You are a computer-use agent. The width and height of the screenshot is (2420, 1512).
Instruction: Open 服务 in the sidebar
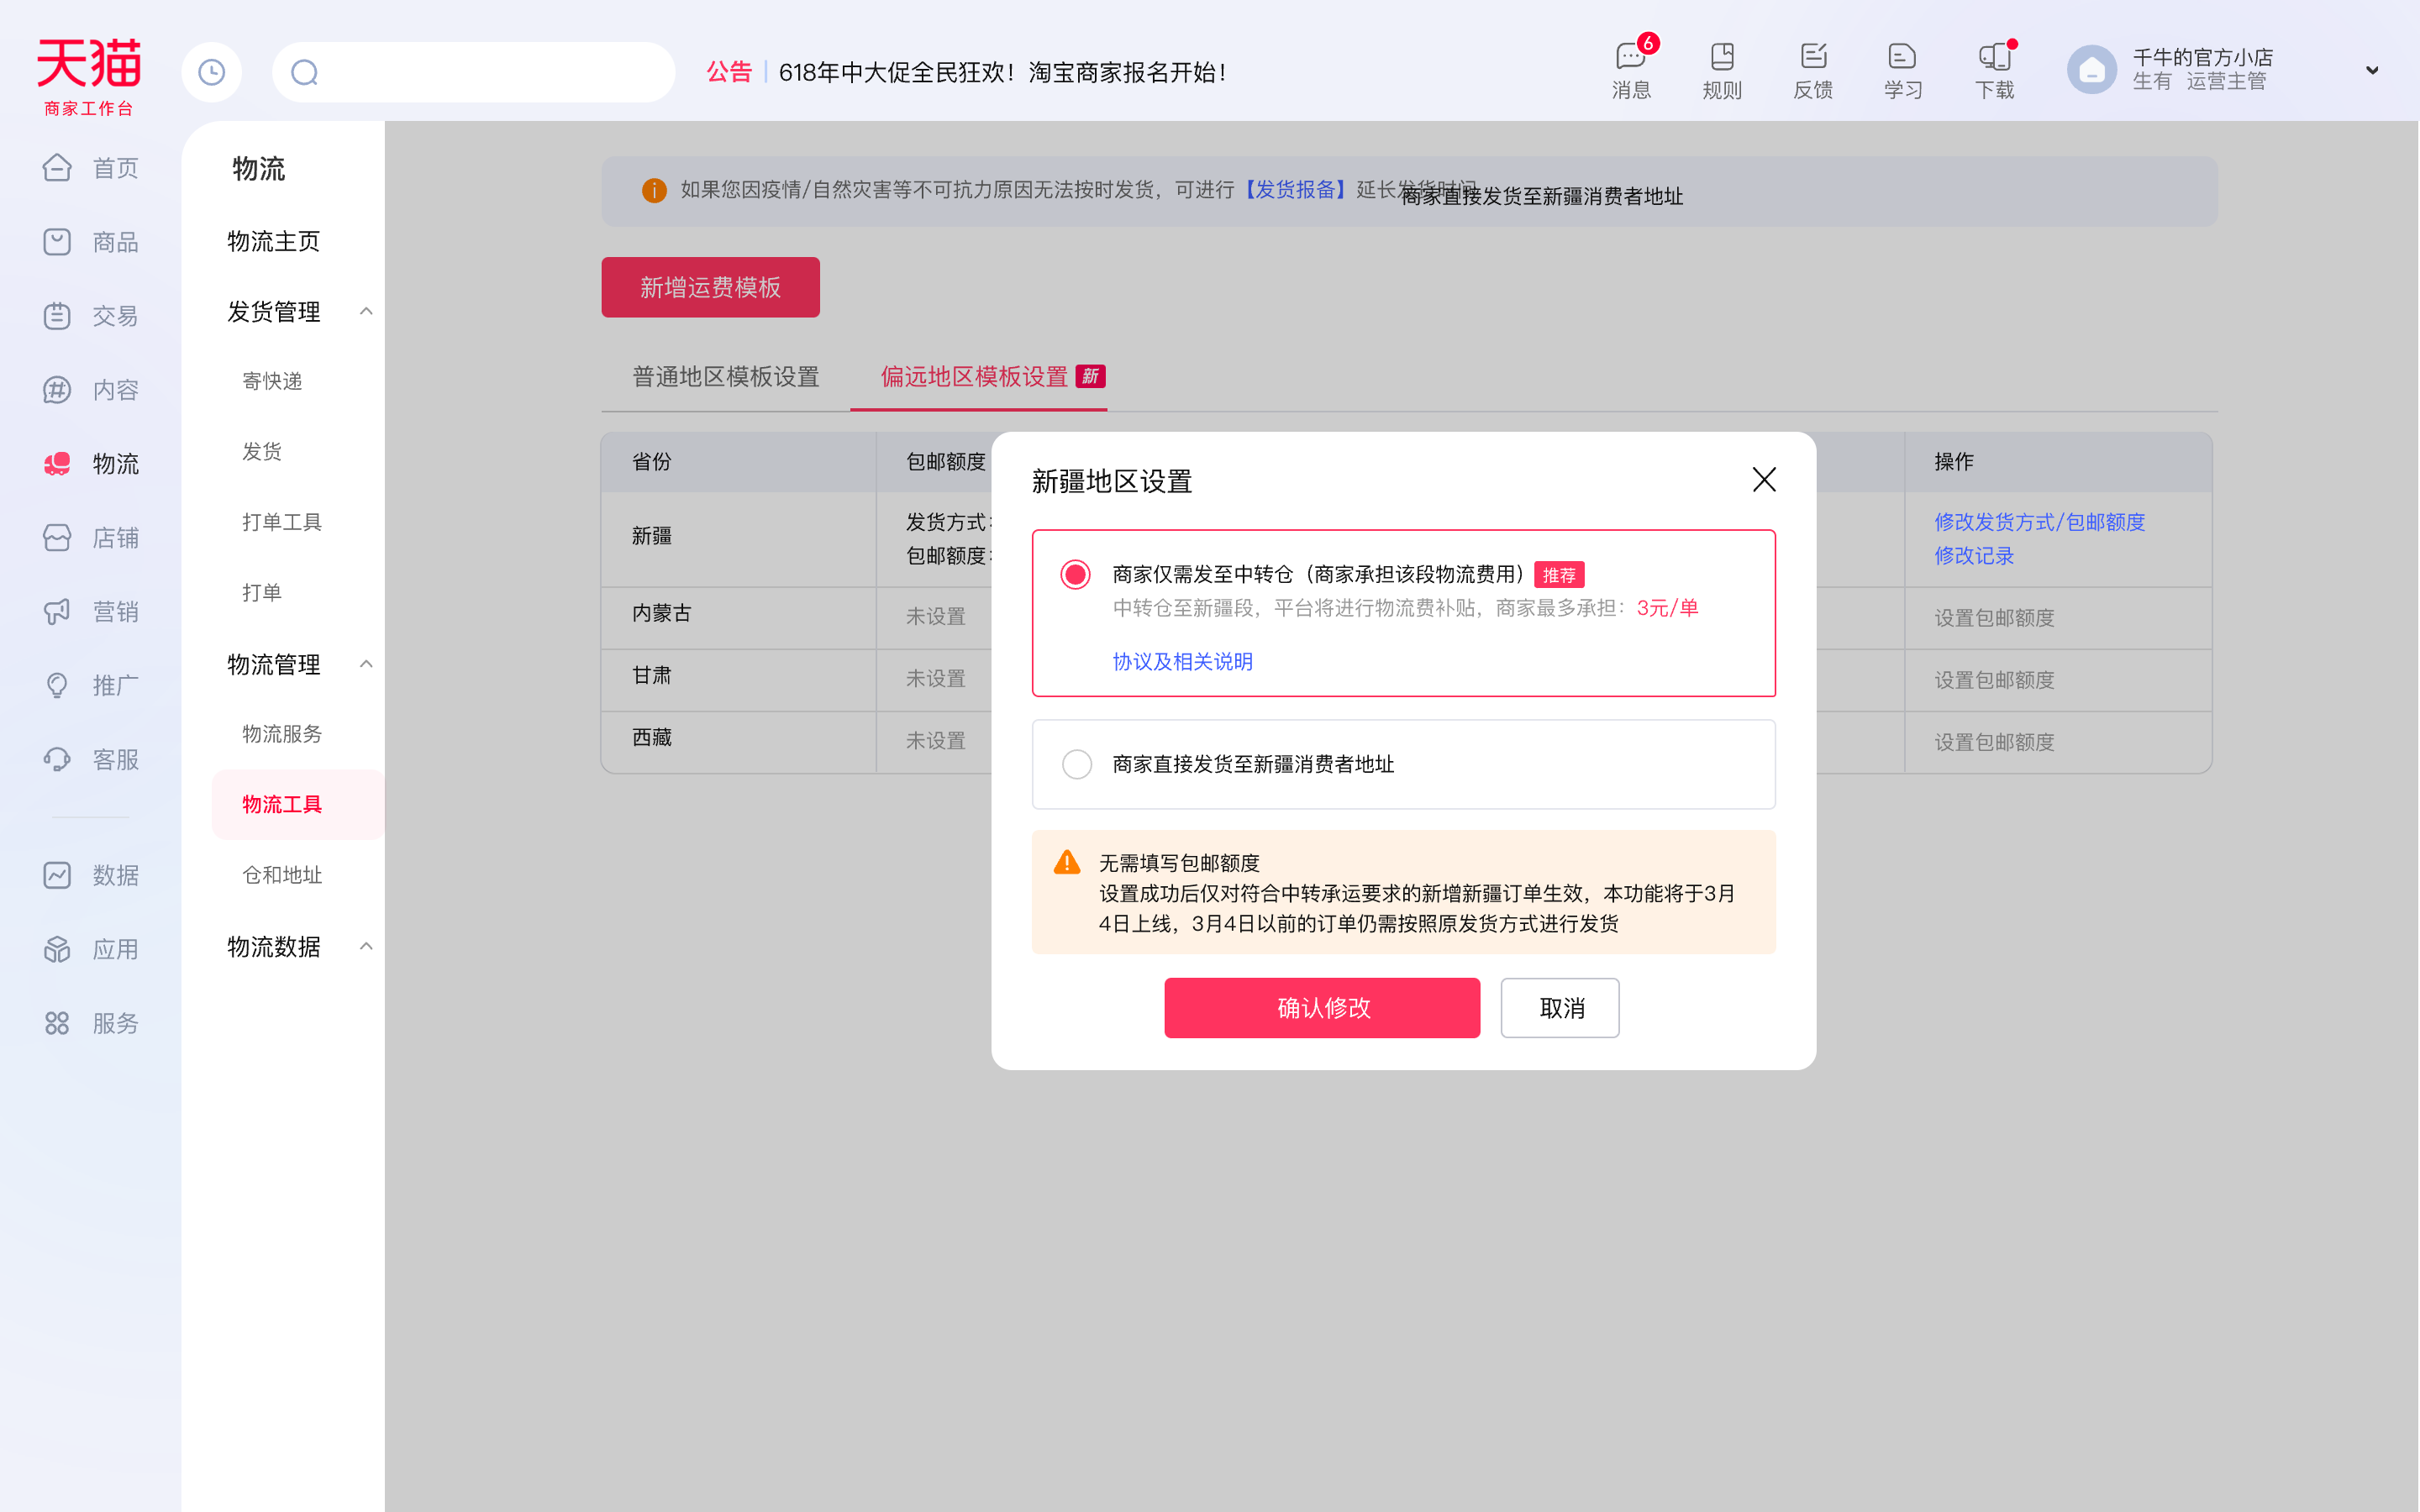coord(90,1023)
